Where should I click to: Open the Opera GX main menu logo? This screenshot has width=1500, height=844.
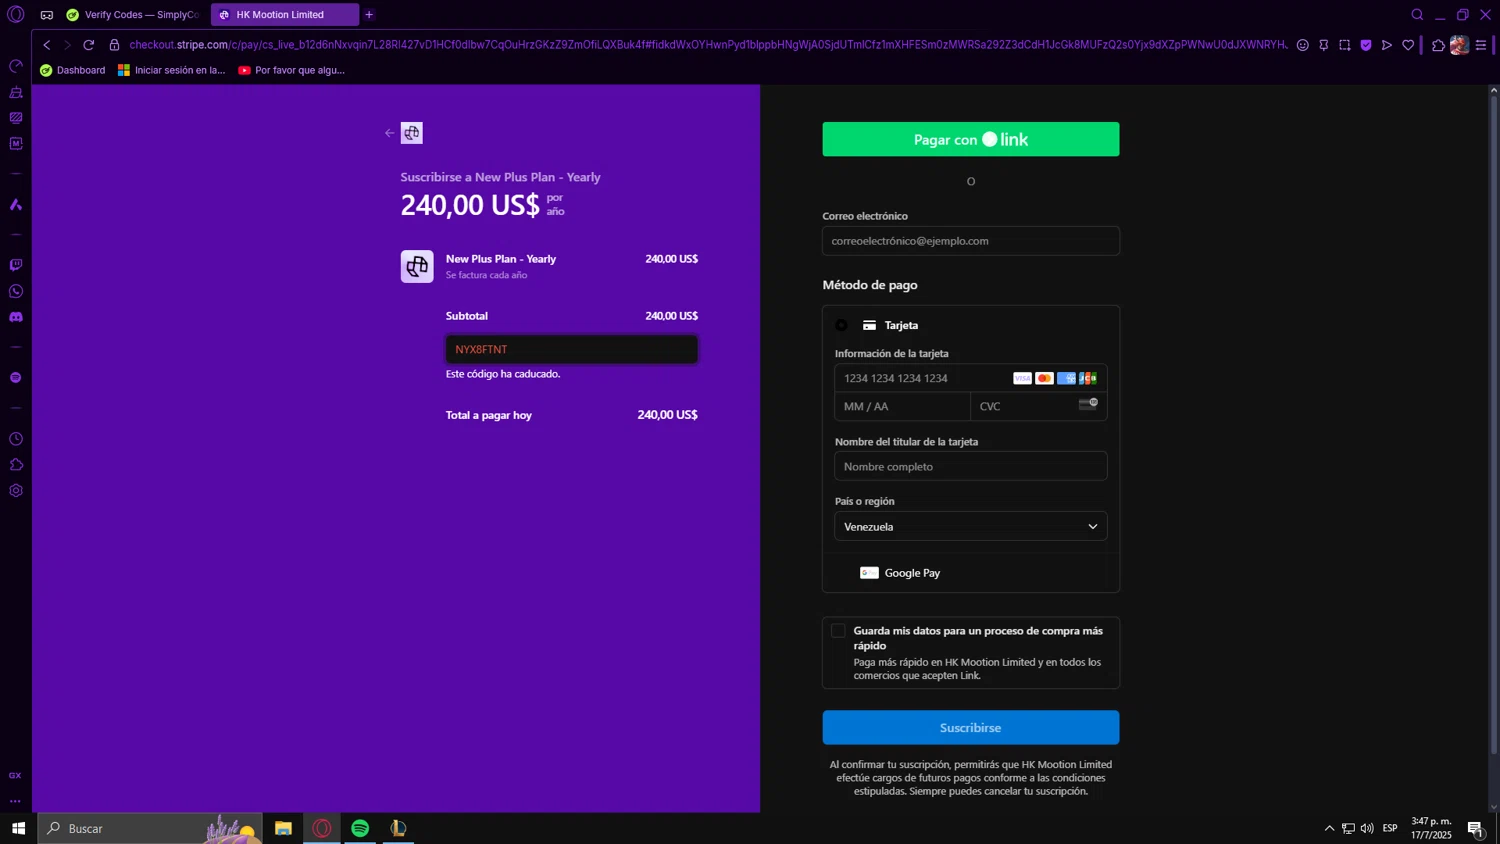[16, 14]
